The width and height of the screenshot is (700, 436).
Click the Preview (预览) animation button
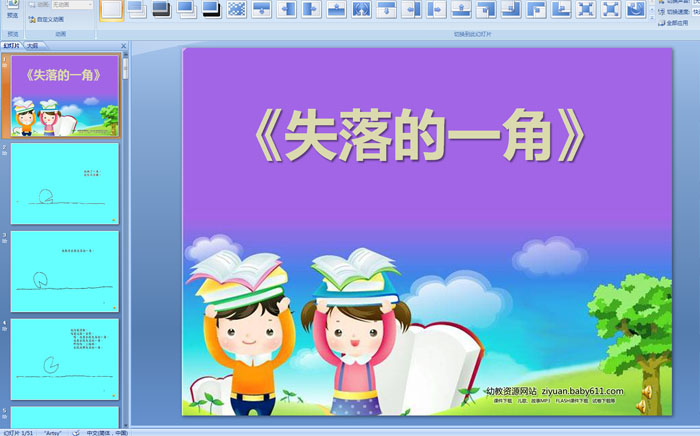pyautogui.click(x=12, y=9)
